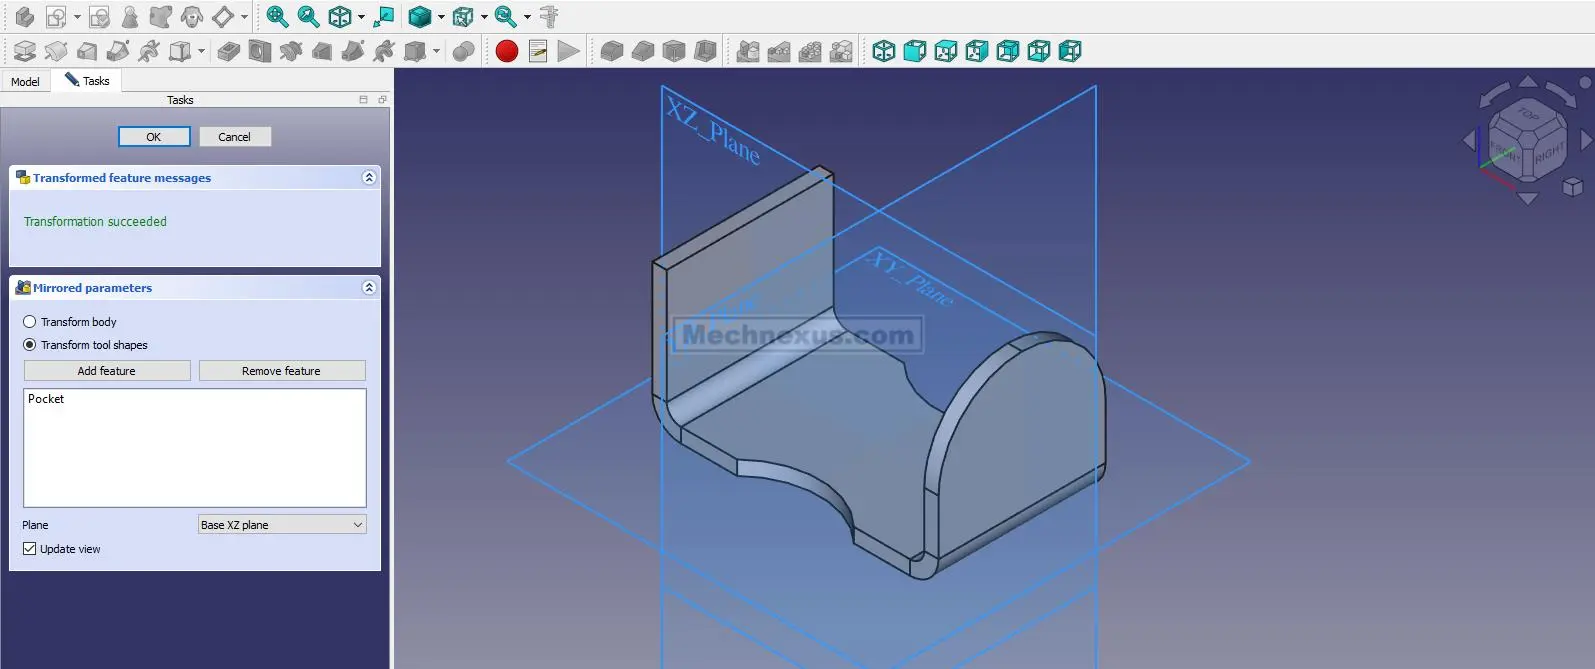Set the isometric view cube icon

[884, 51]
